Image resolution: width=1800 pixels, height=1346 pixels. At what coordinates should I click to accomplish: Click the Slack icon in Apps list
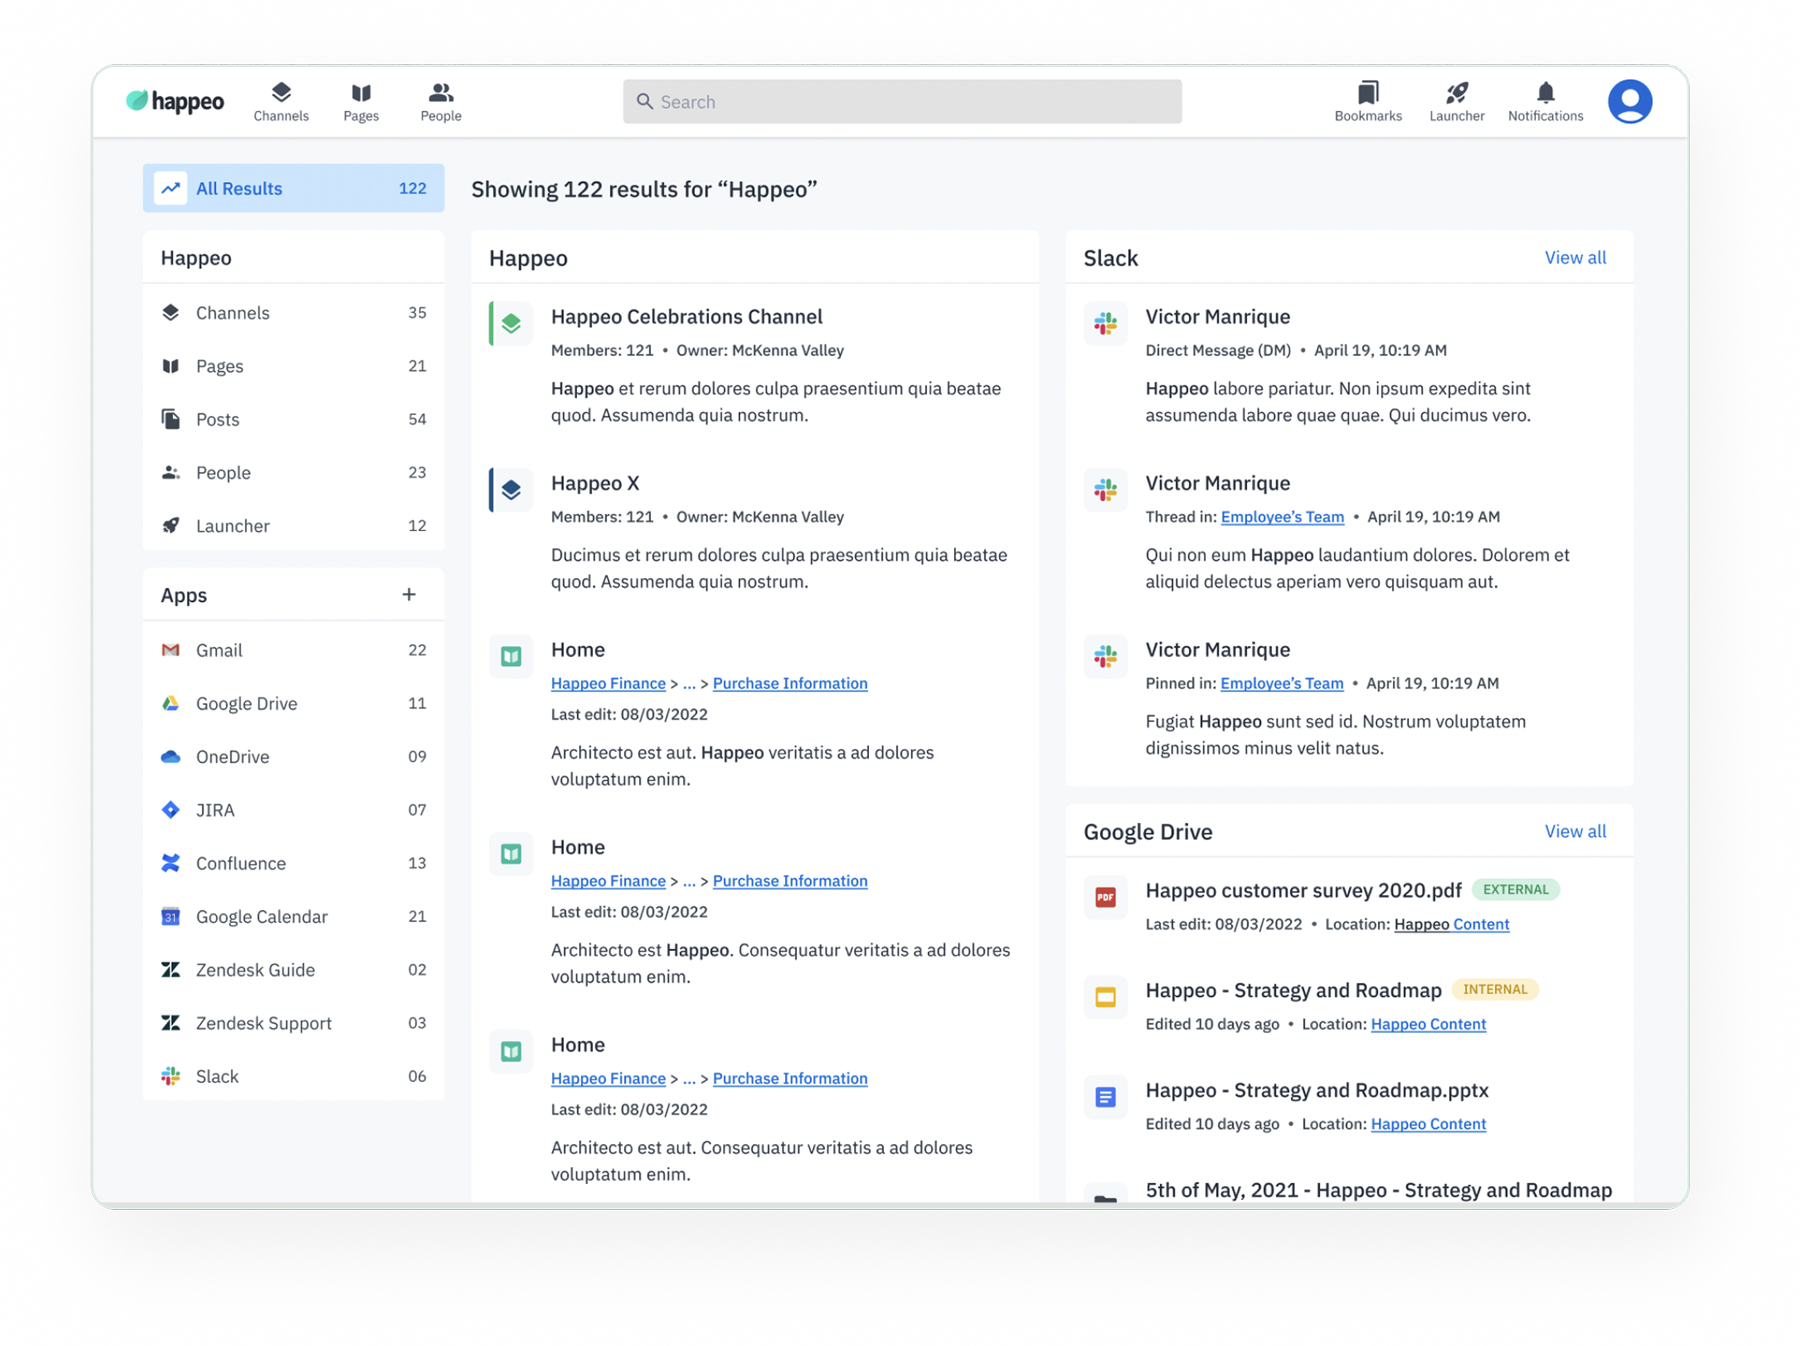coord(171,1076)
